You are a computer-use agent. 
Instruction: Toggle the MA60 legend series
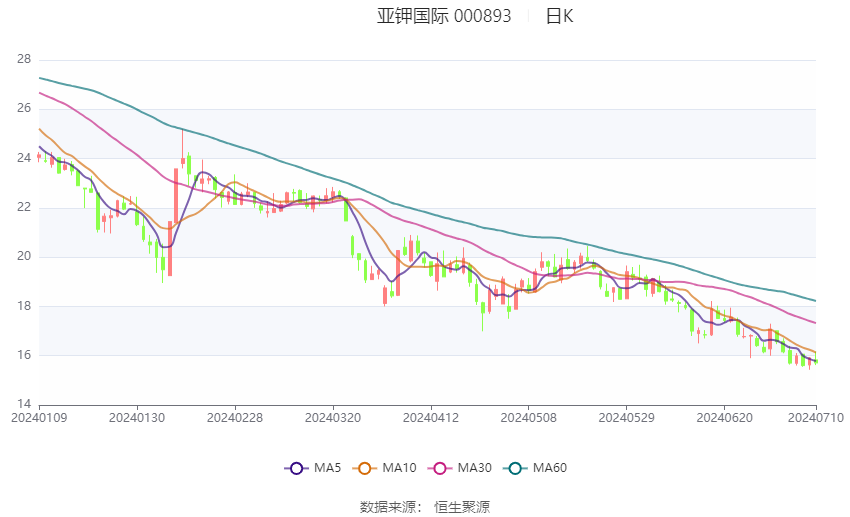(x=535, y=468)
